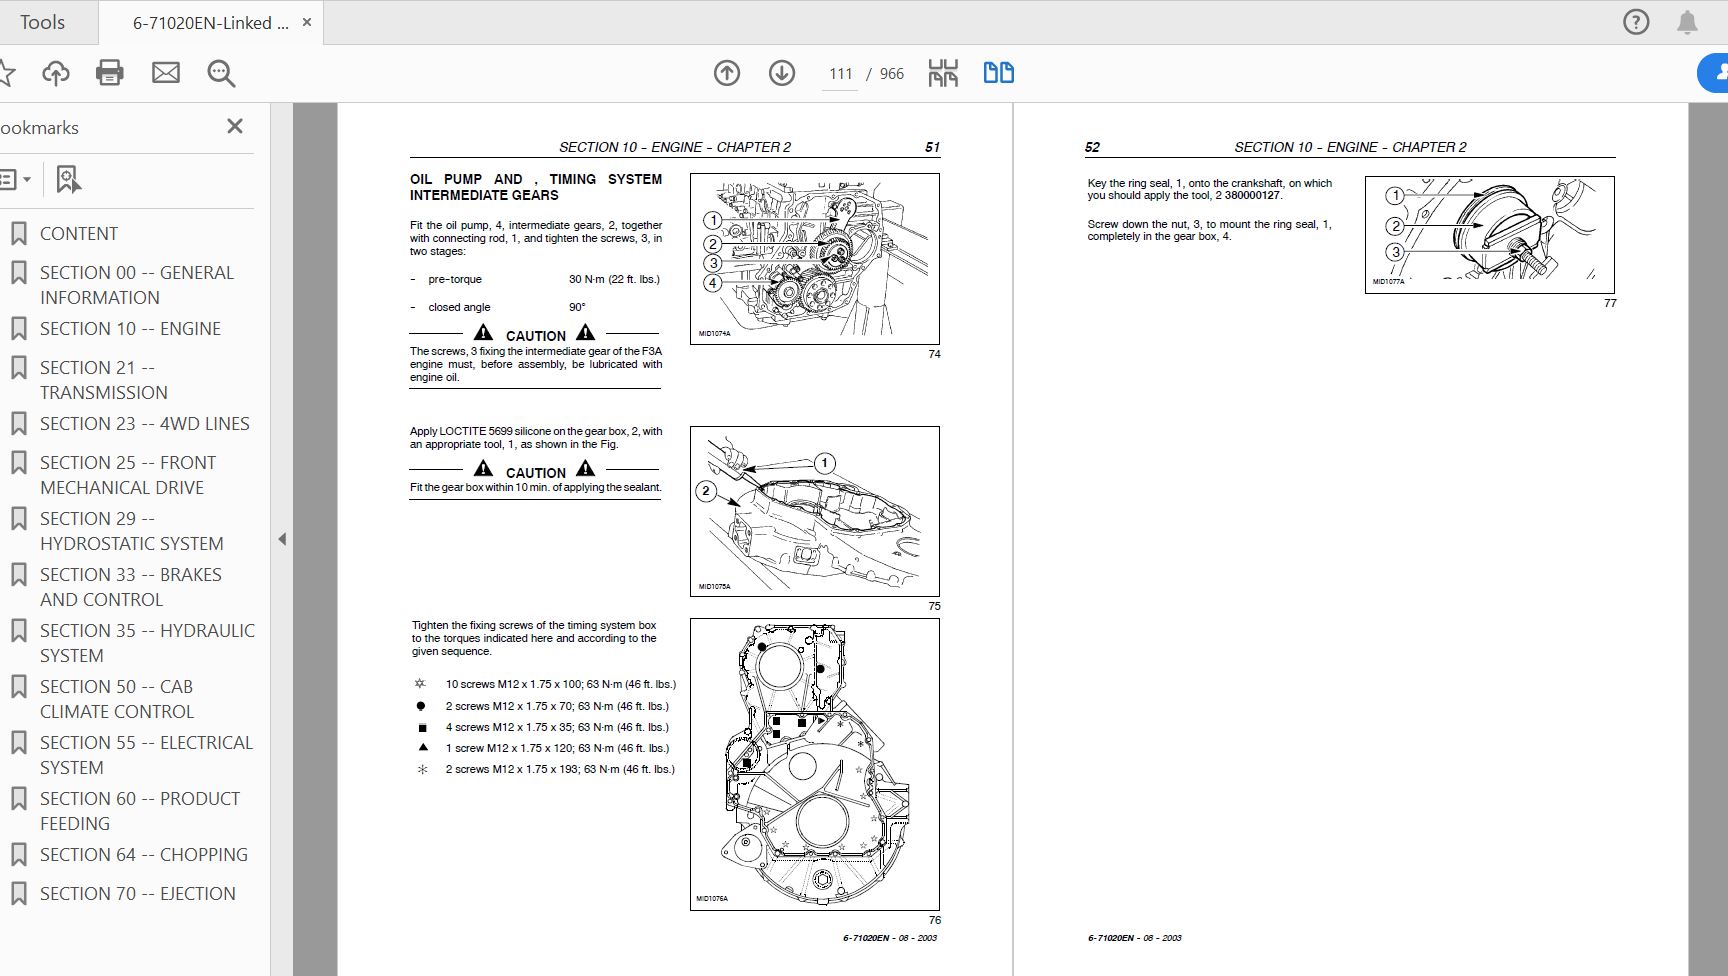Open SECTION 55 -- ELECTRICAL SYSTEM bookmark

(146, 755)
